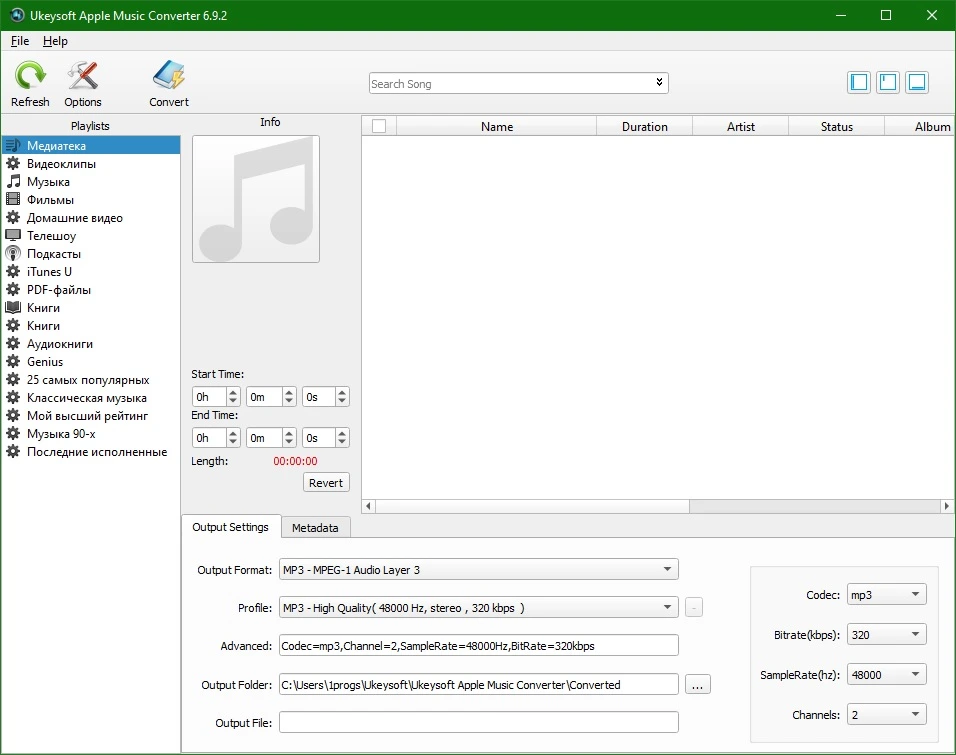This screenshot has width=956, height=755.
Task: Switch to the first panel layout icon
Action: 859,82
